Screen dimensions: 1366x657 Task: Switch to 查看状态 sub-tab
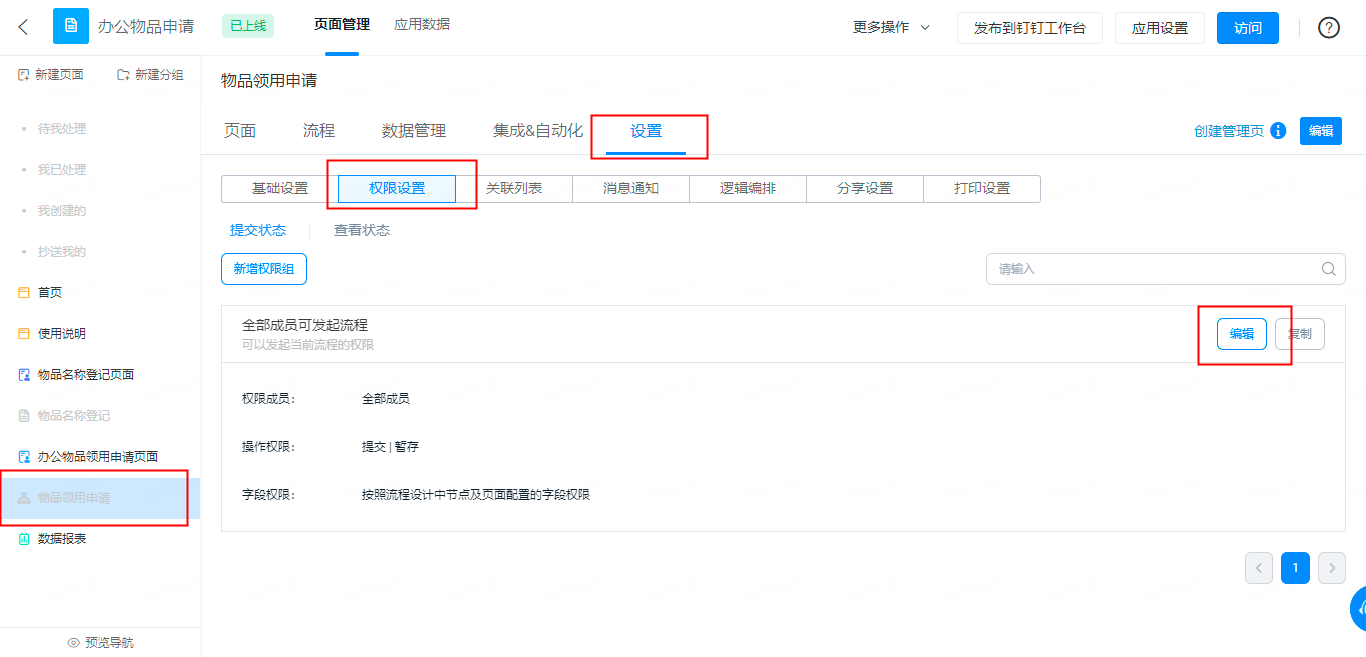(x=362, y=231)
